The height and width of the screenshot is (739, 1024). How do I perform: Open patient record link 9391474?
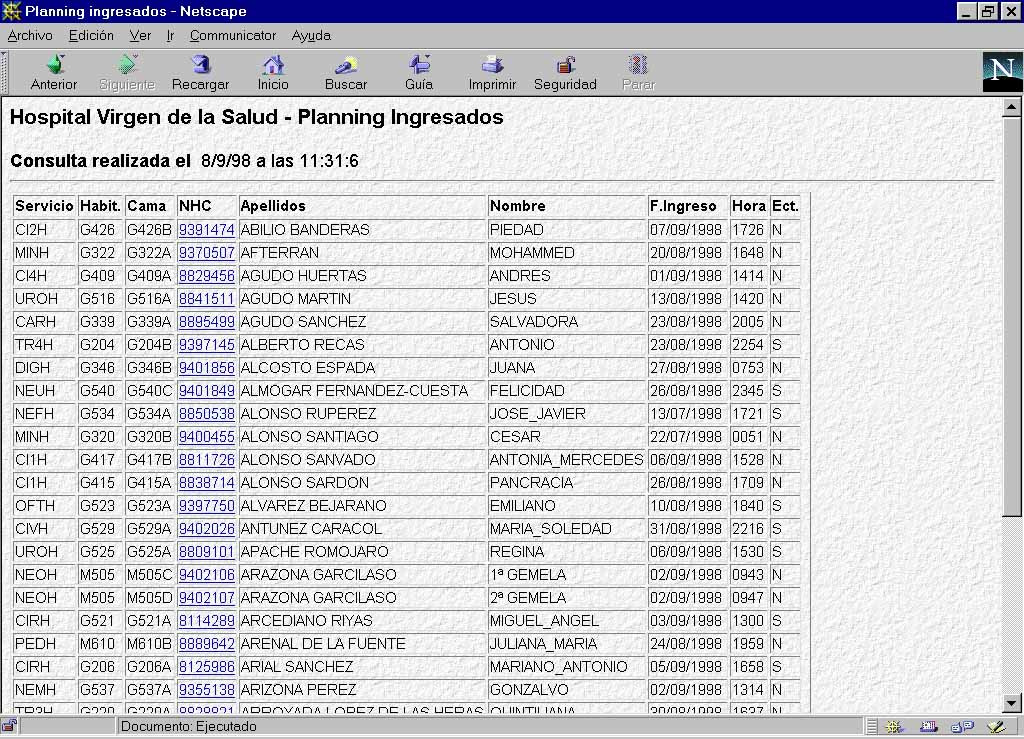pos(206,230)
